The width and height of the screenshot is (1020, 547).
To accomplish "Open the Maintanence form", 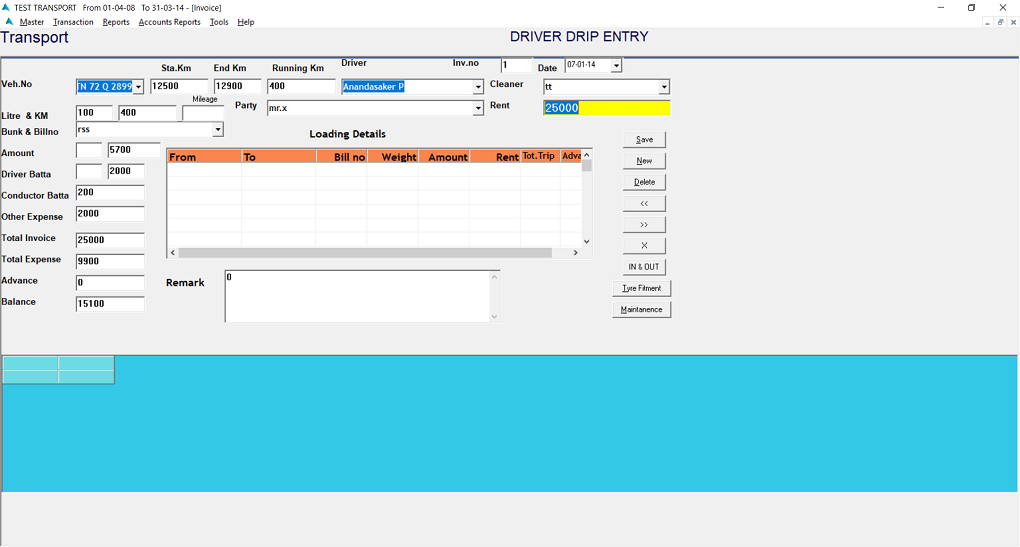I will click(641, 310).
